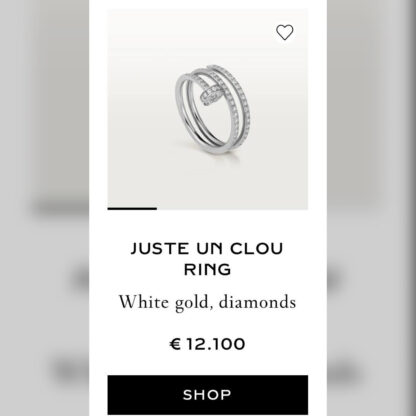This screenshot has height=416, width=416.
Task: Click the SHOP button
Action: 208,395
